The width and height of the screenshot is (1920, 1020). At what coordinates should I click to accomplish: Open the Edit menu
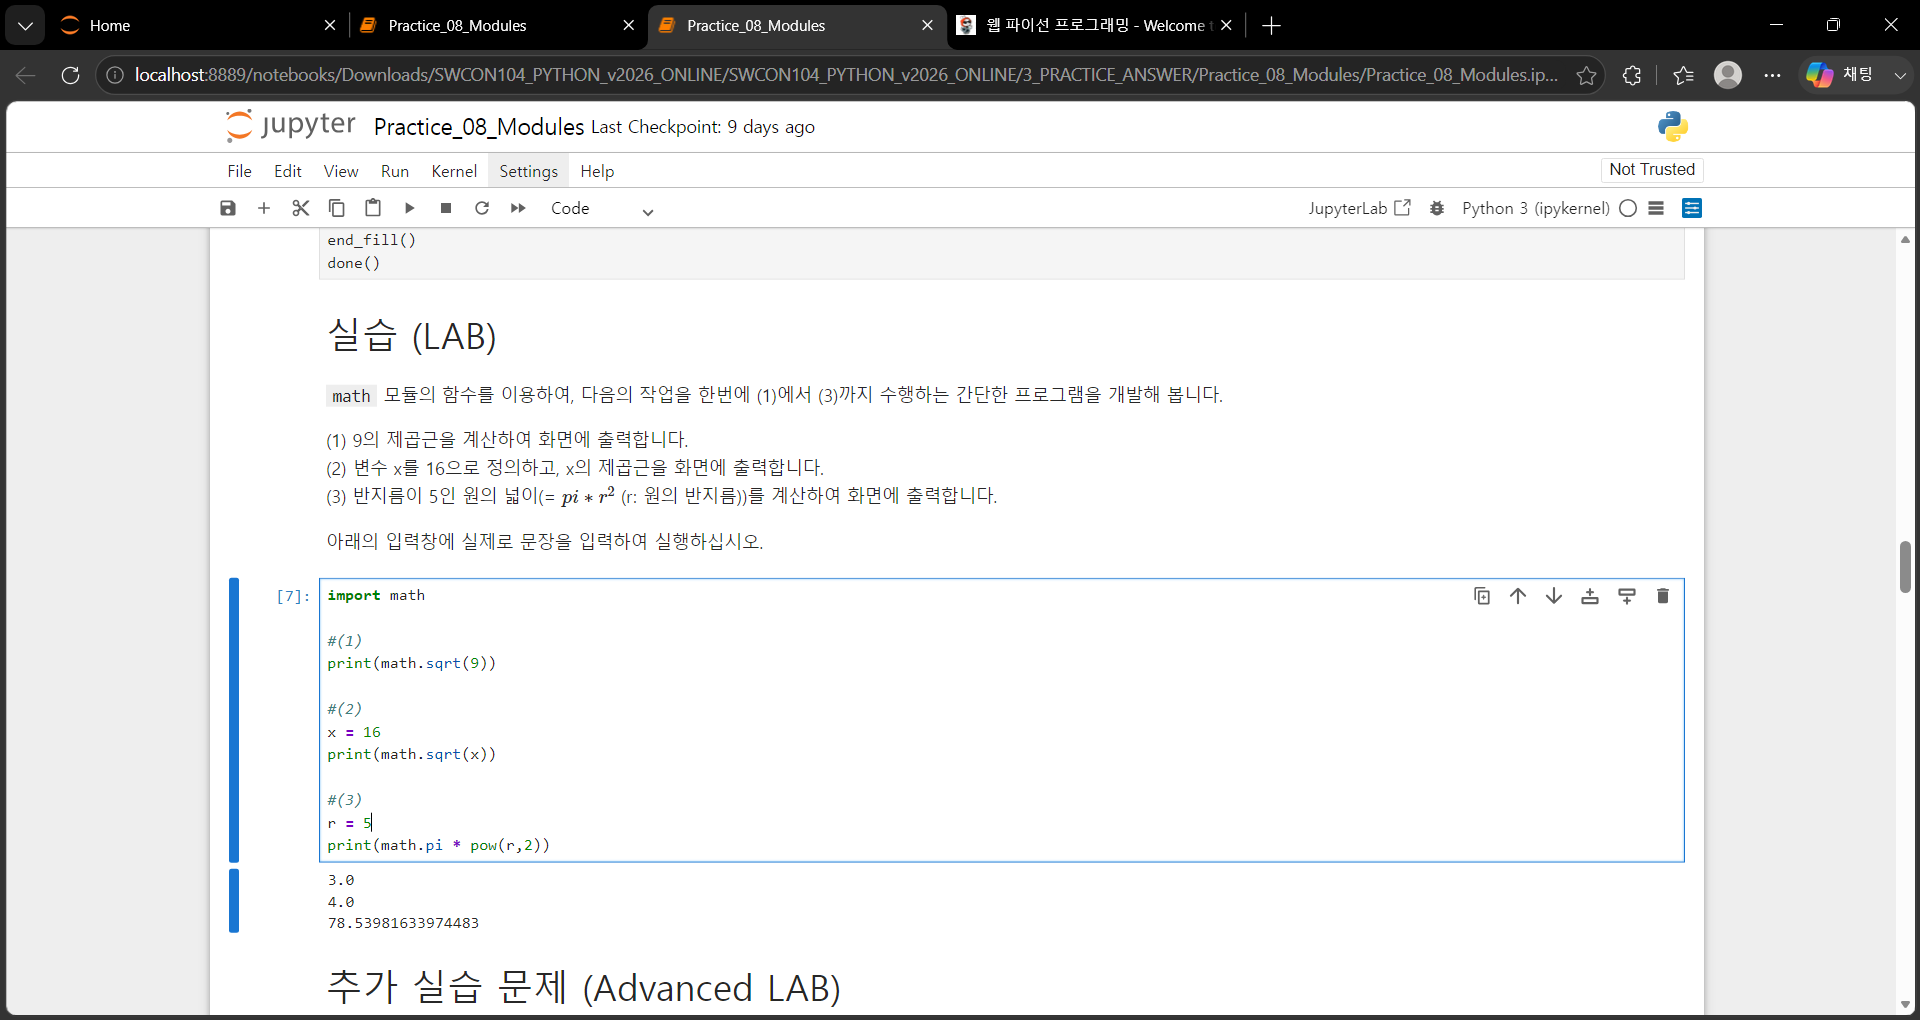pyautogui.click(x=288, y=171)
